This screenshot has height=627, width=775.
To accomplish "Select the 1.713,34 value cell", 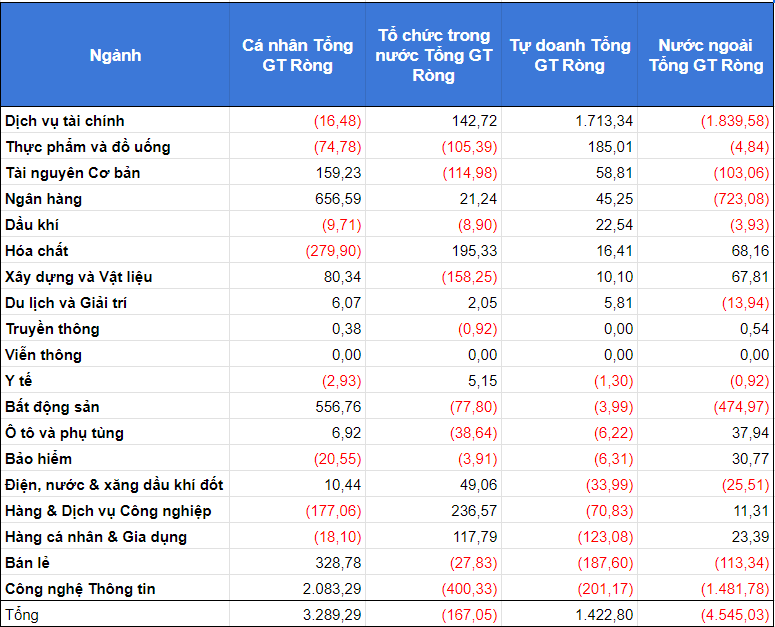I will (x=604, y=121).
